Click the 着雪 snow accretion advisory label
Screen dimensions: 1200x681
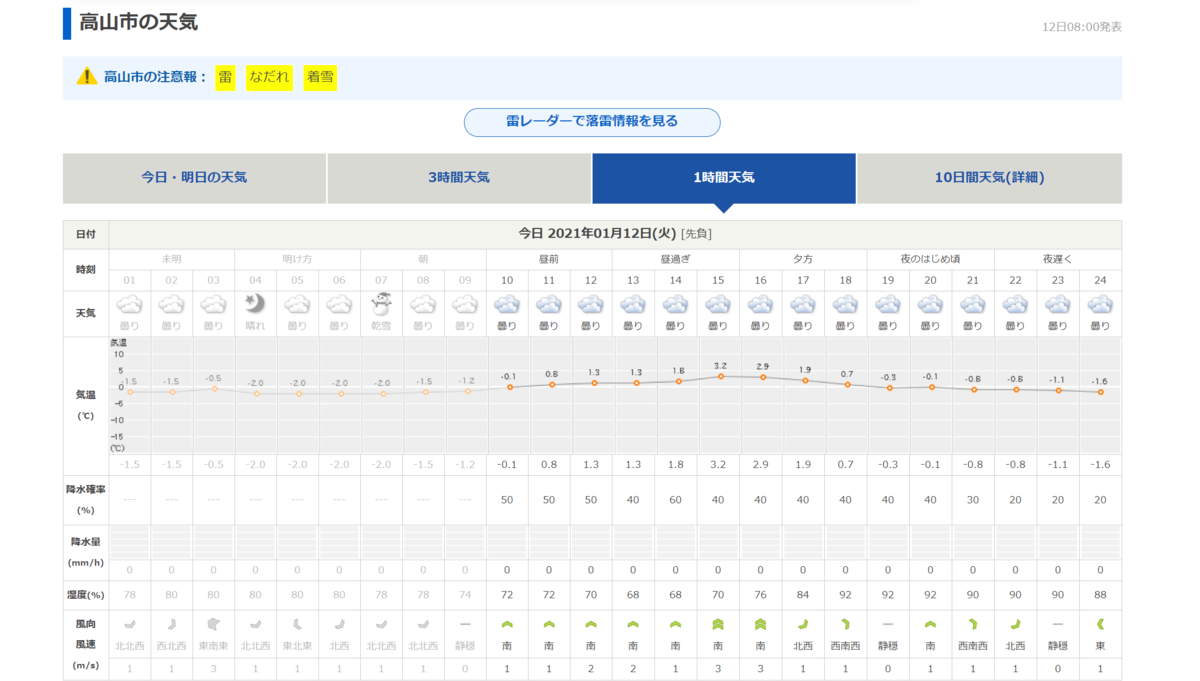coord(319,77)
